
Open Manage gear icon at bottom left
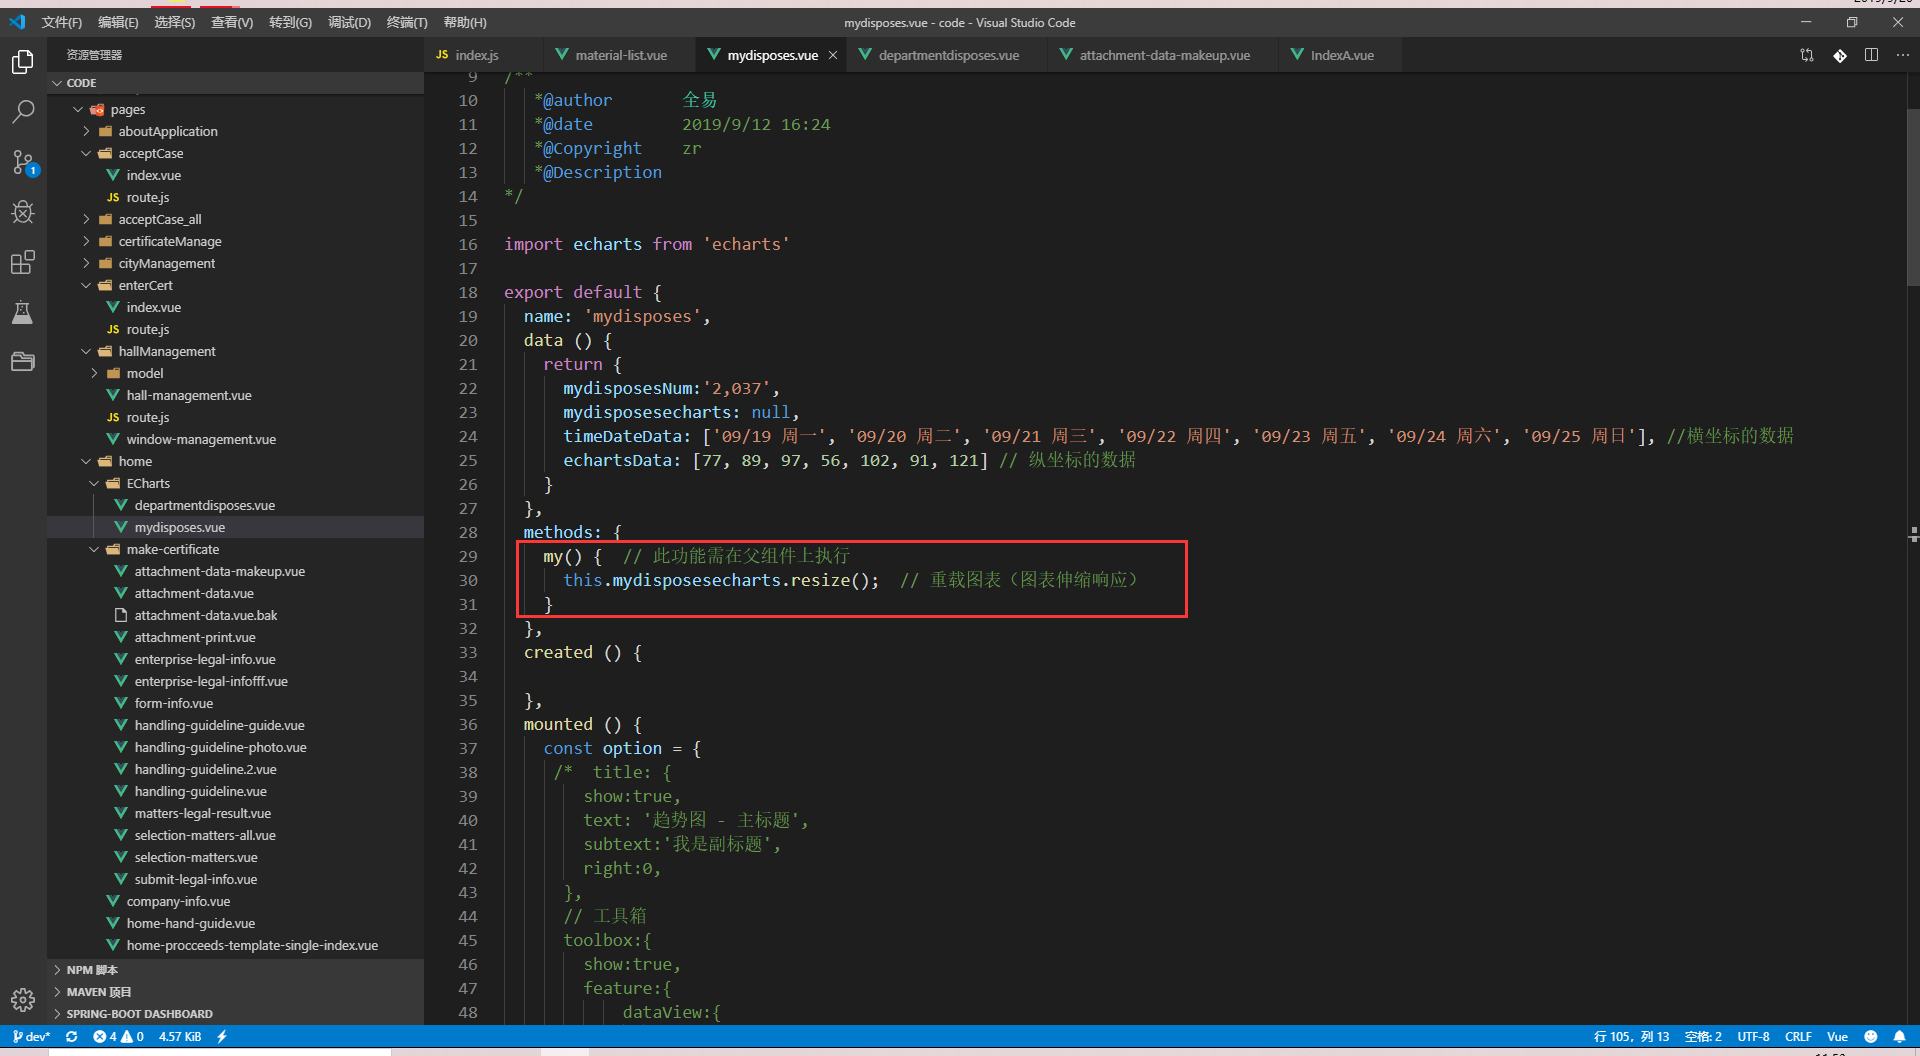click(23, 999)
